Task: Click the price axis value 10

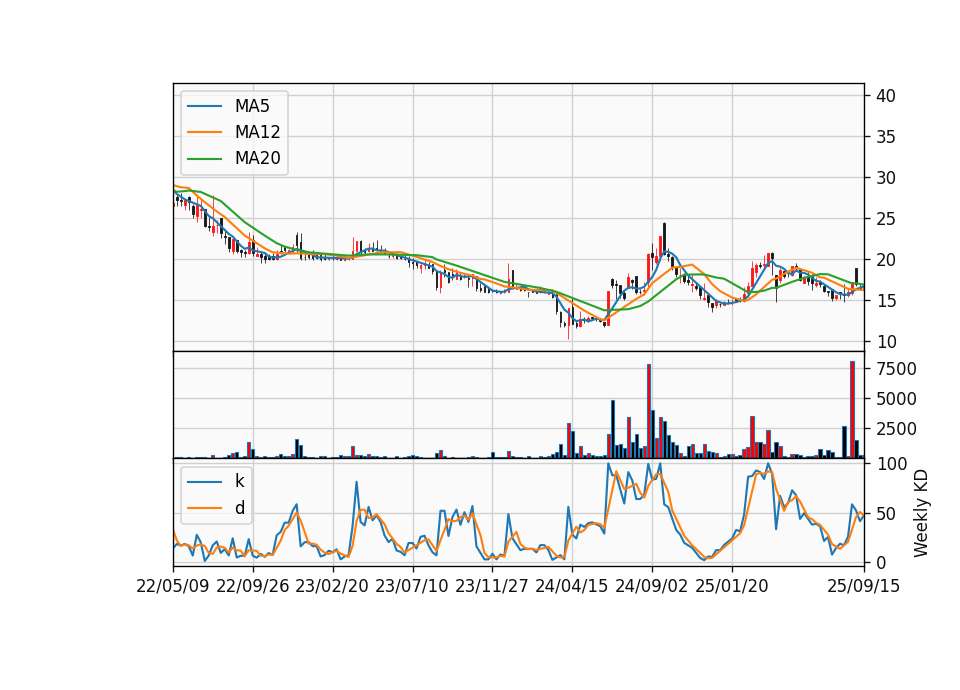Action: (886, 342)
